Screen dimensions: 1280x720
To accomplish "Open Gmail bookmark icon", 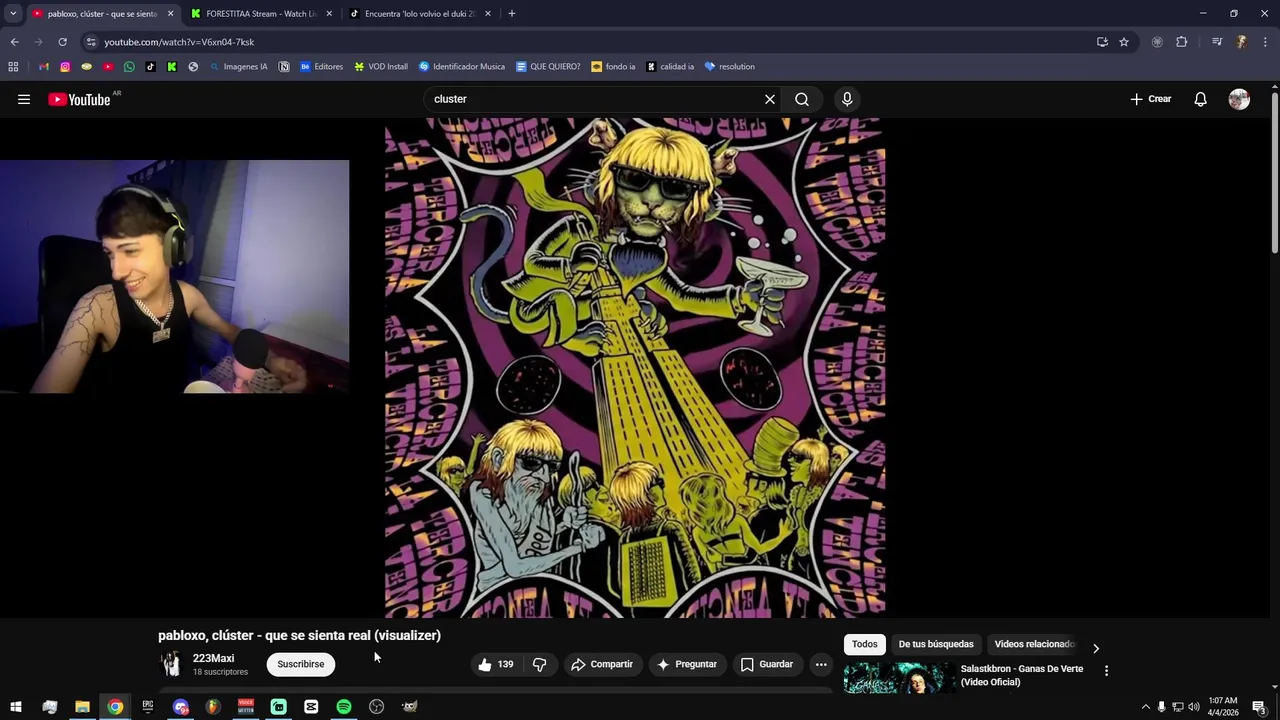I will [x=44, y=67].
